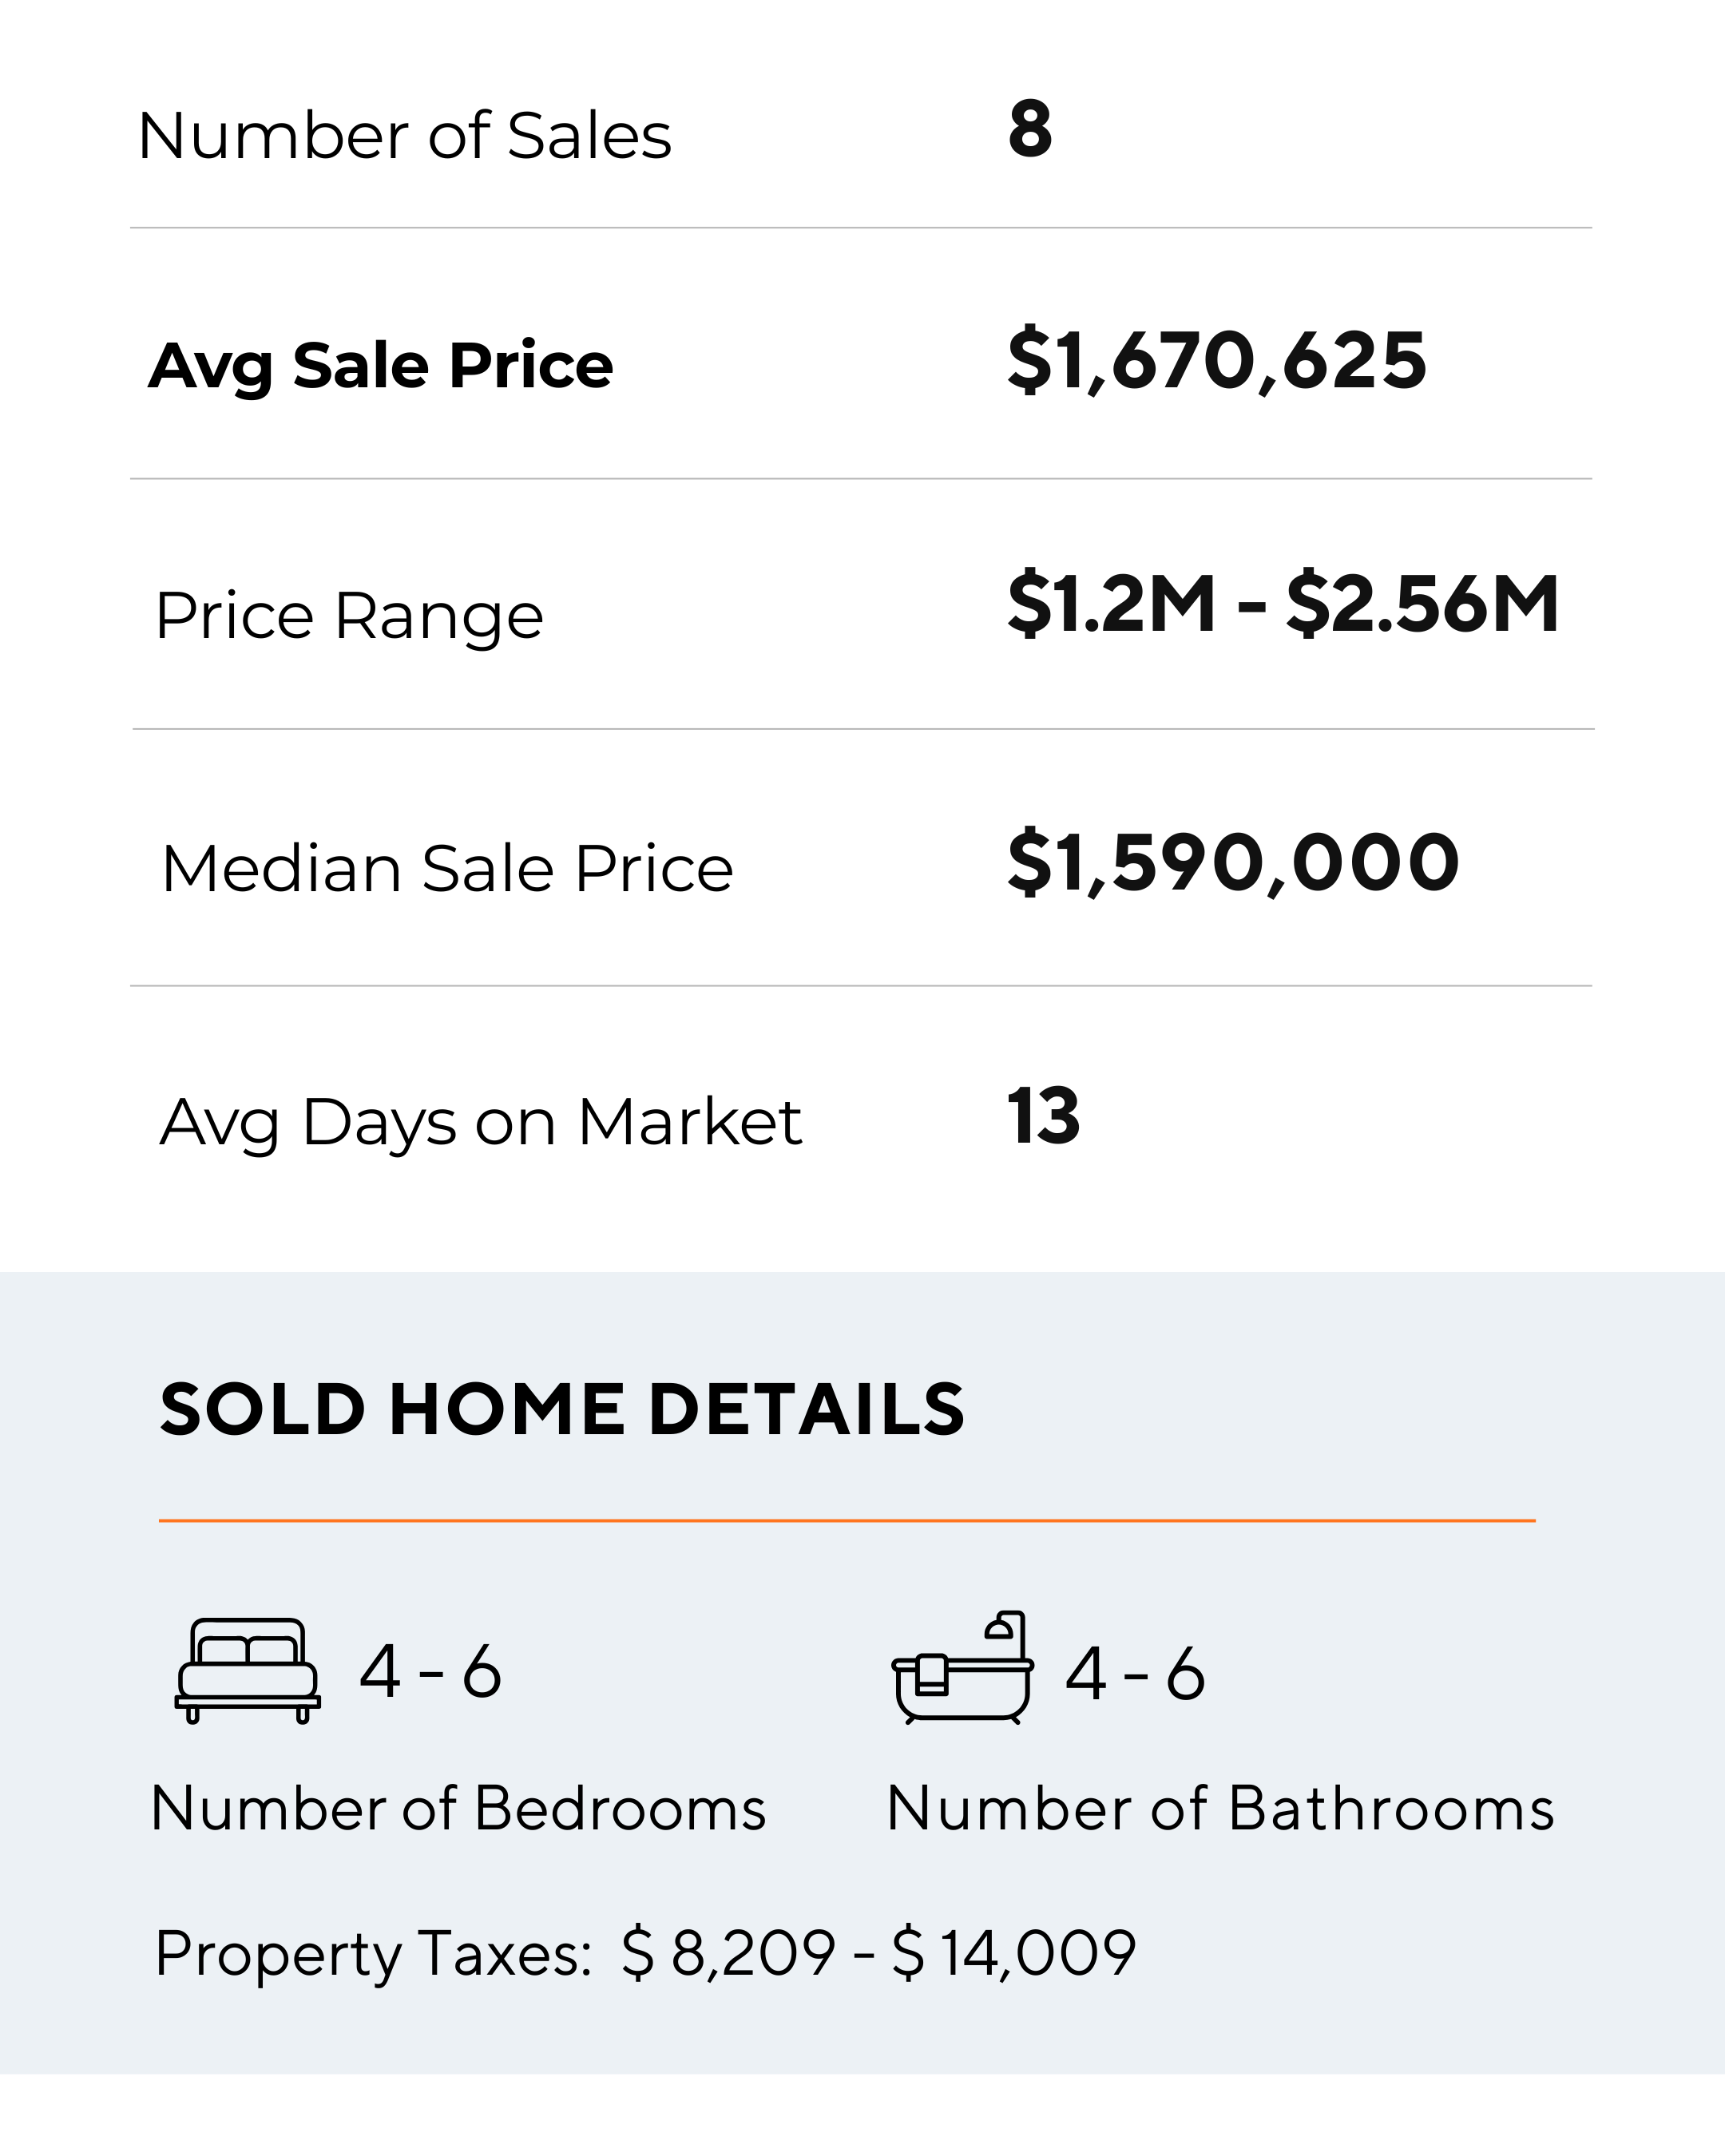Click the bed icon
1725x2156 pixels.
248,1671
